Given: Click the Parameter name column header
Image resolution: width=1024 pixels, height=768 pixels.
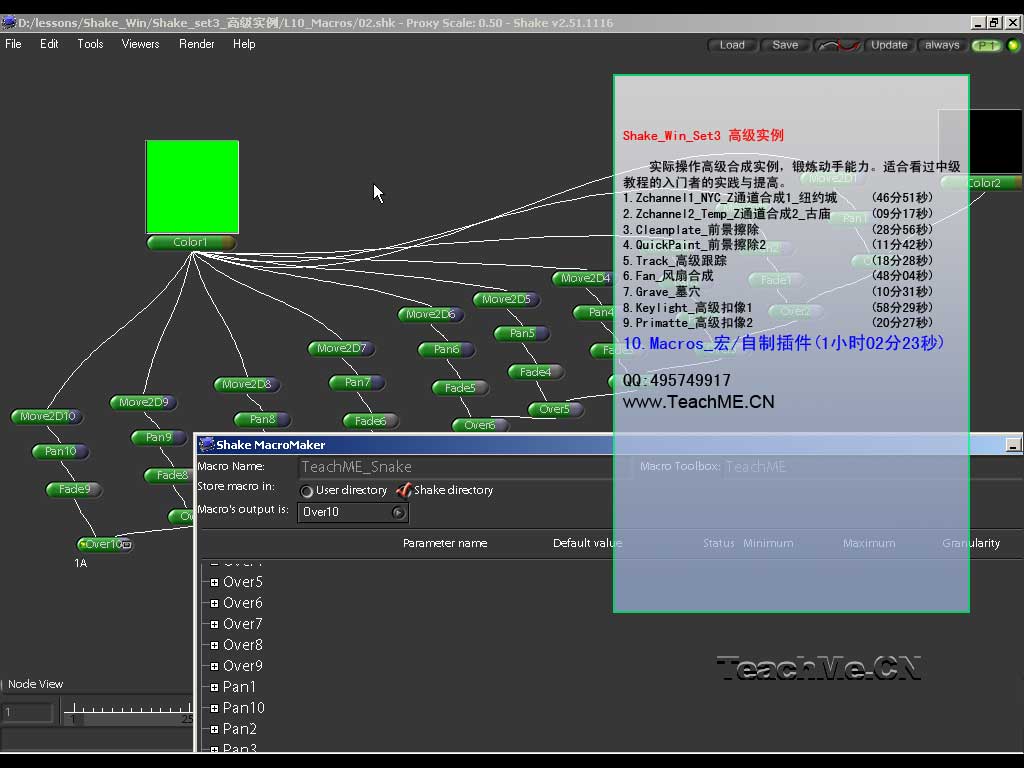Looking at the screenshot, I should pyautogui.click(x=445, y=543).
